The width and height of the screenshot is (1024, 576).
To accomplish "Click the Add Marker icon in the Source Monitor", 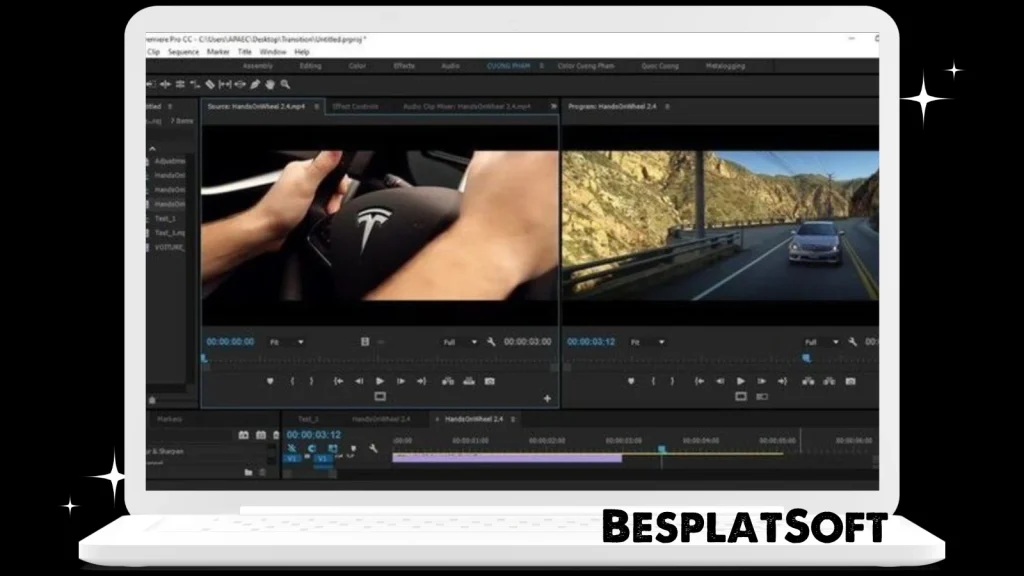I will click(x=269, y=382).
